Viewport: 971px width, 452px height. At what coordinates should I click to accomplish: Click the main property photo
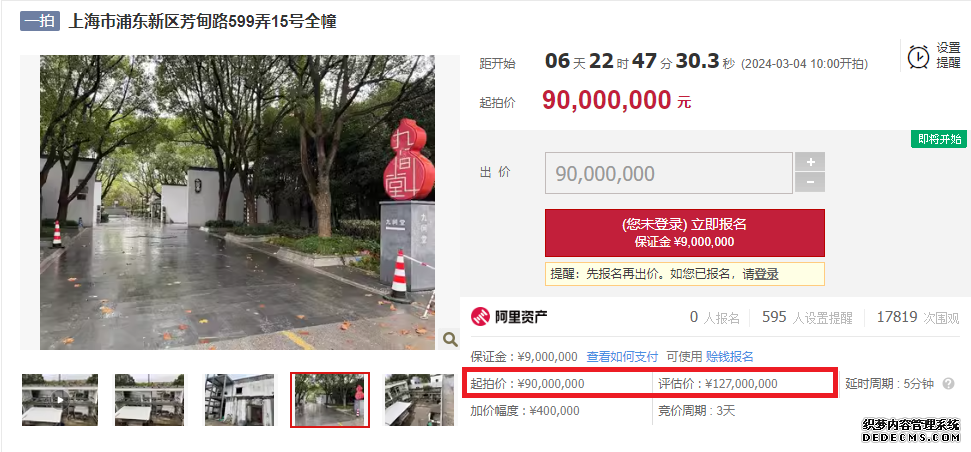[237, 202]
